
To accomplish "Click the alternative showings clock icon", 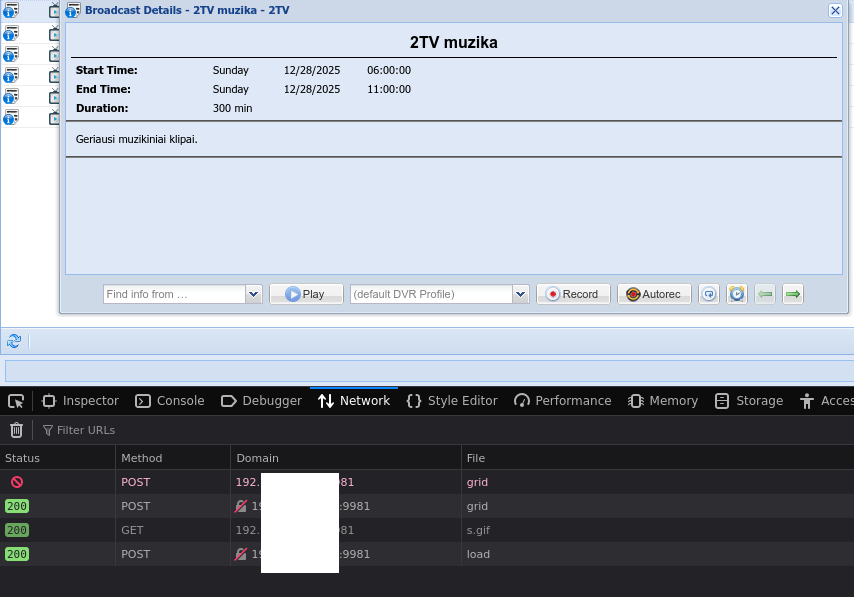I will [x=737, y=294].
